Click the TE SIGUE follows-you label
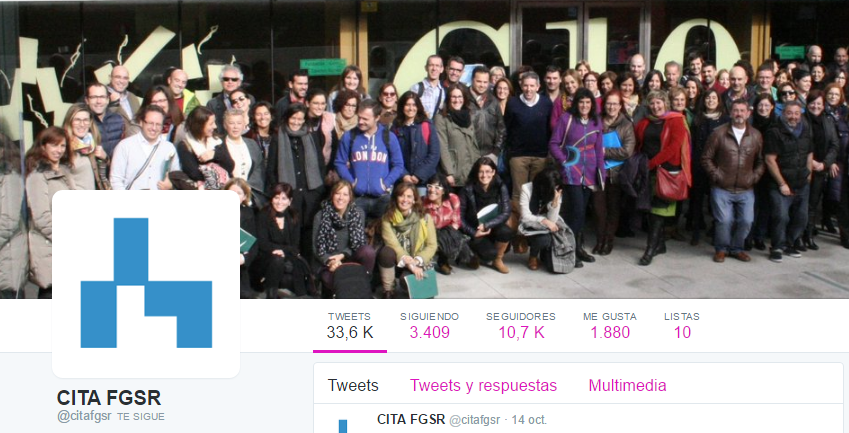The width and height of the screenshot is (849, 433). tap(141, 417)
